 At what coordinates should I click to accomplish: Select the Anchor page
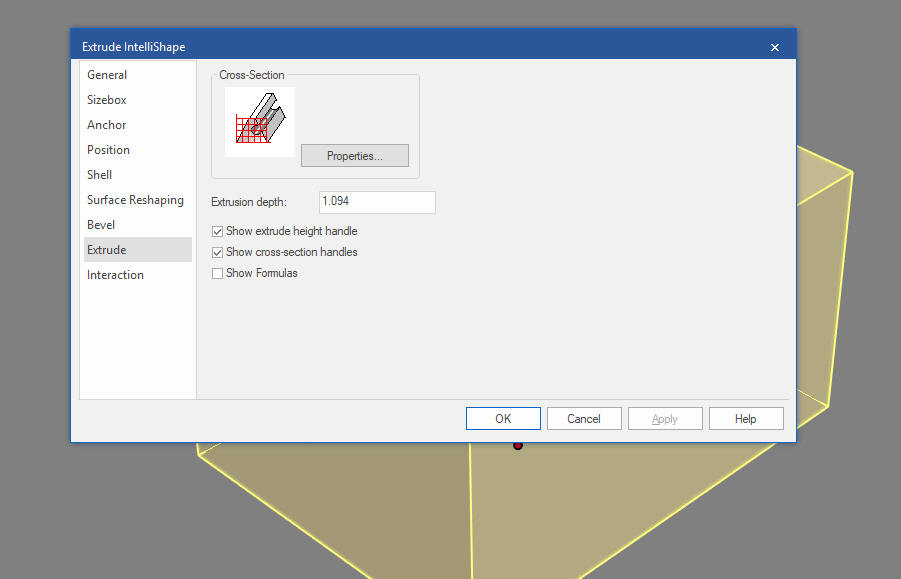[137, 125]
